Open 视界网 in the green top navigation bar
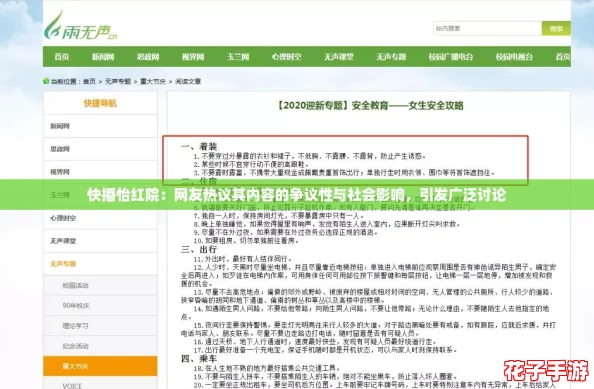Image resolution: width=594 pixels, height=389 pixels. click(193, 57)
